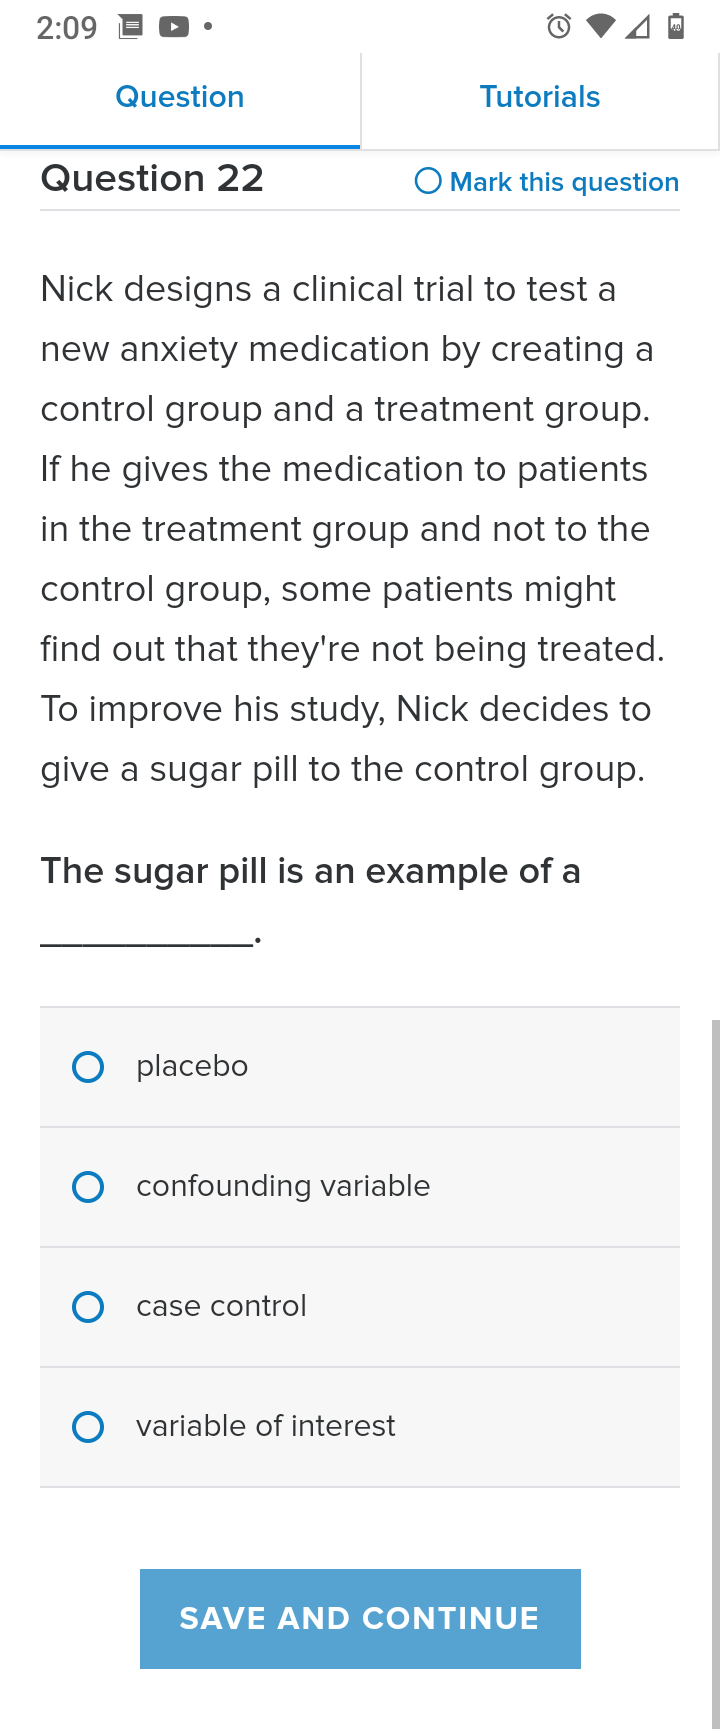Tap the cellular signal icon
The width and height of the screenshot is (720, 1729).
point(637,27)
